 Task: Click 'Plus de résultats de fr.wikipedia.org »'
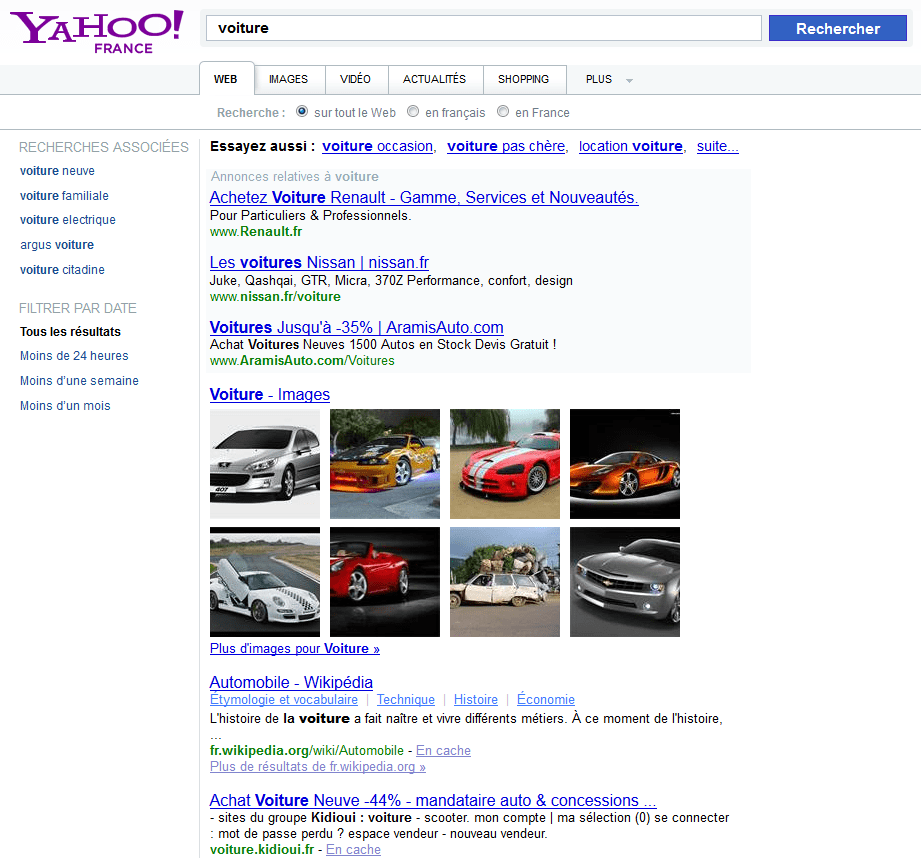pos(318,766)
